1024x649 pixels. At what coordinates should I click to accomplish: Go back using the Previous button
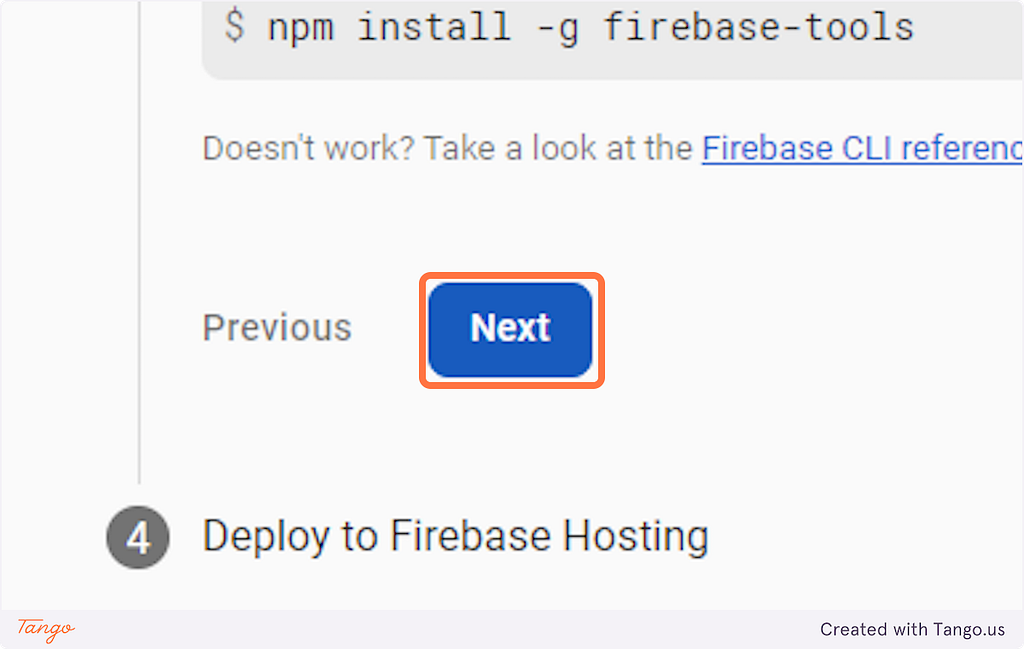(x=277, y=327)
